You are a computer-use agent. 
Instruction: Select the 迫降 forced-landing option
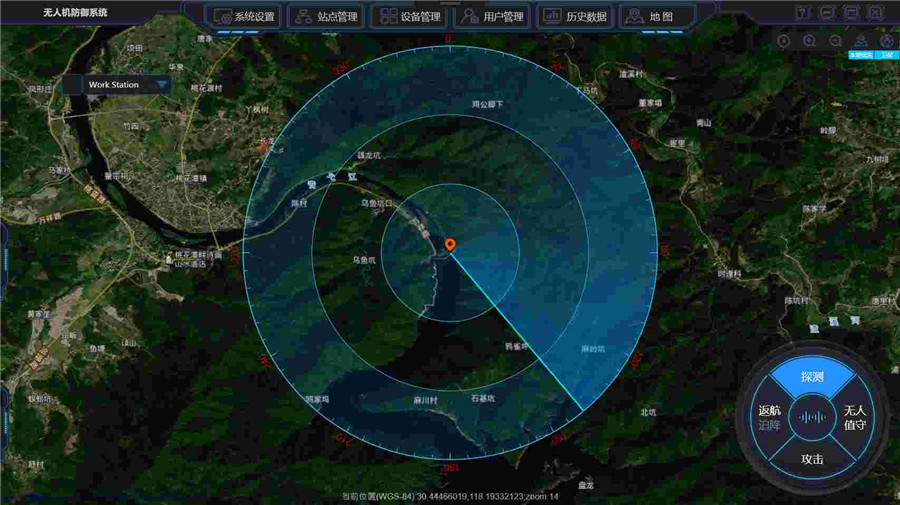[769, 426]
